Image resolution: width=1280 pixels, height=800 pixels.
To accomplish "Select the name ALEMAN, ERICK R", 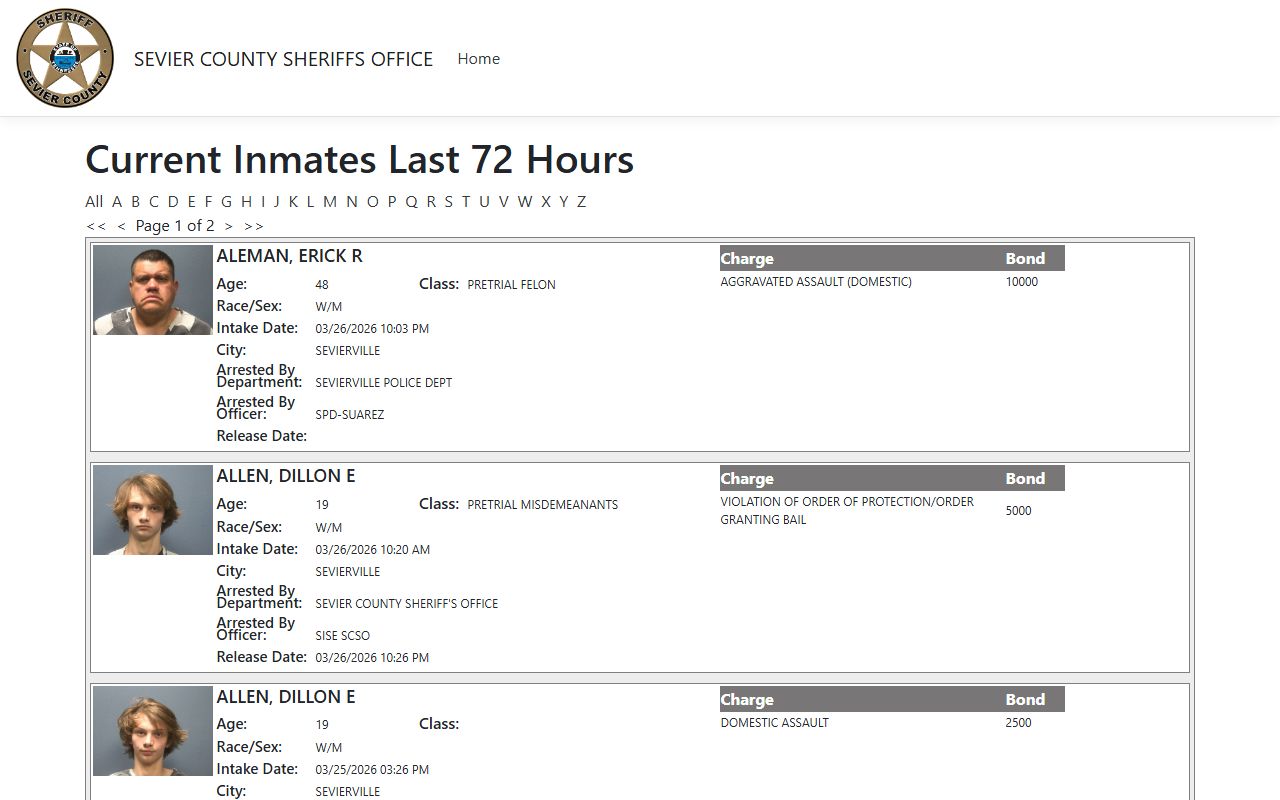I will point(289,256).
